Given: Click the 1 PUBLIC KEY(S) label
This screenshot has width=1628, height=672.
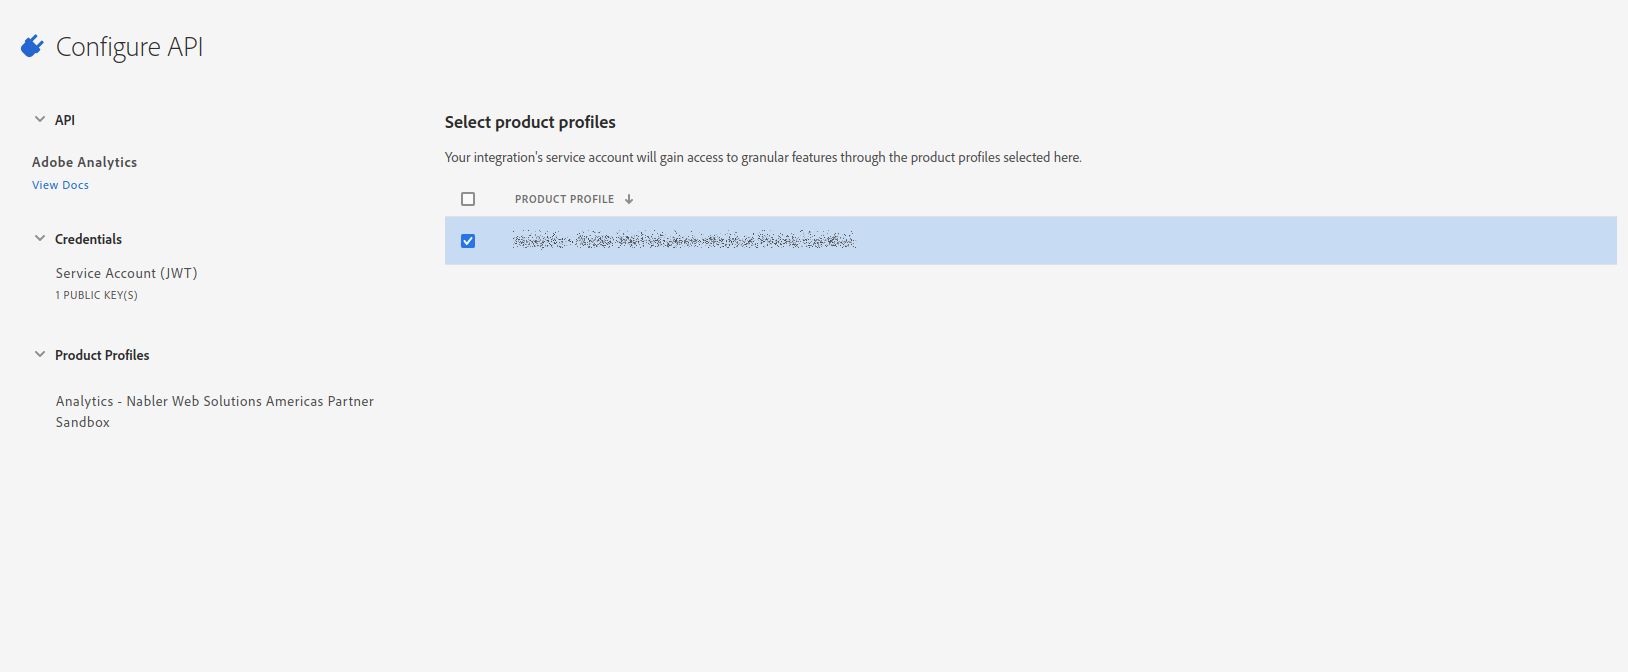Looking at the screenshot, I should click(95, 294).
